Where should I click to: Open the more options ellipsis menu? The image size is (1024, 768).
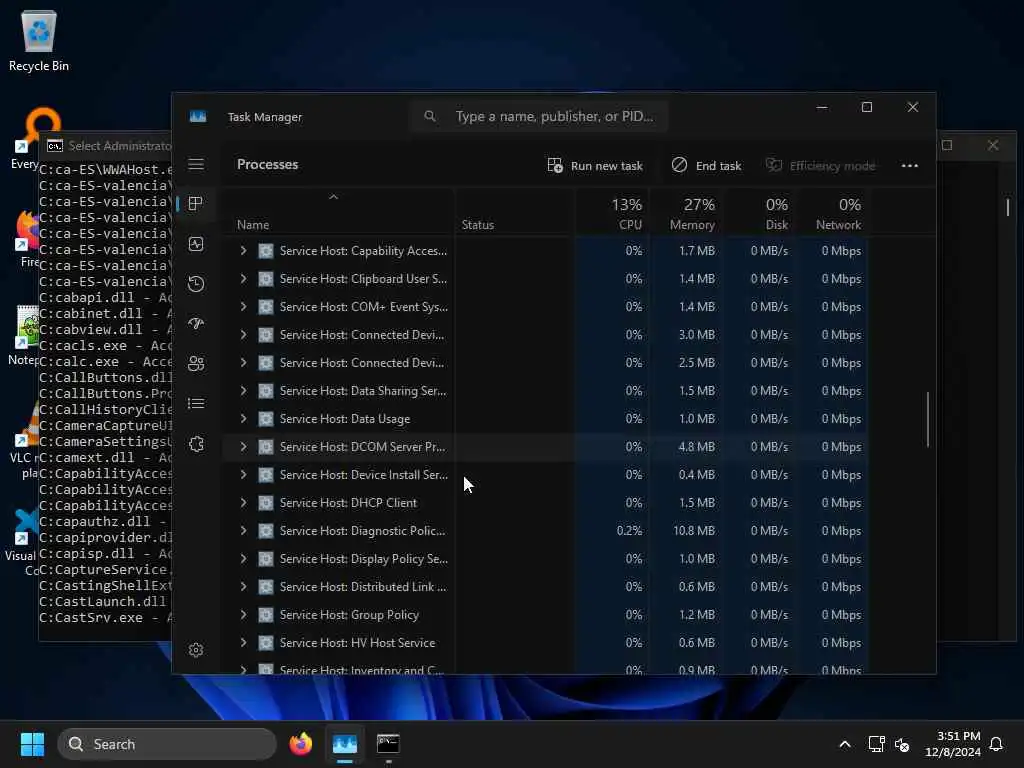[x=910, y=165]
